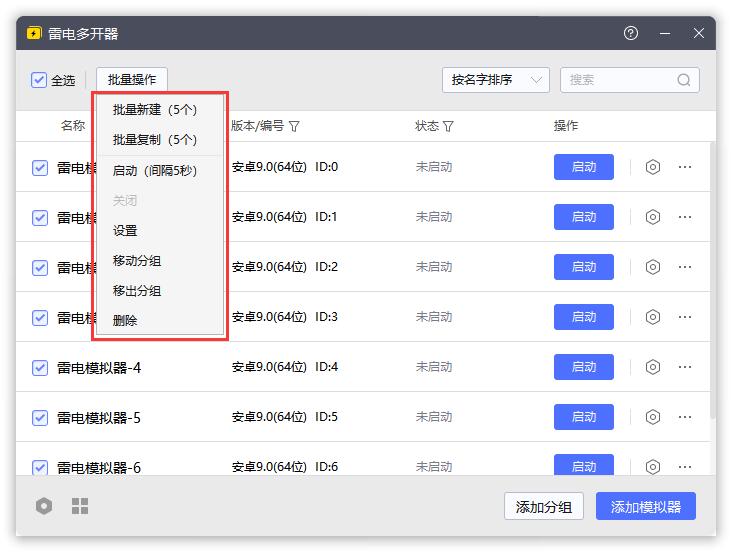The width and height of the screenshot is (736, 556).
Task: Uncheck the checkbox for 雷电模拟器-4
Action: [x=40, y=369]
